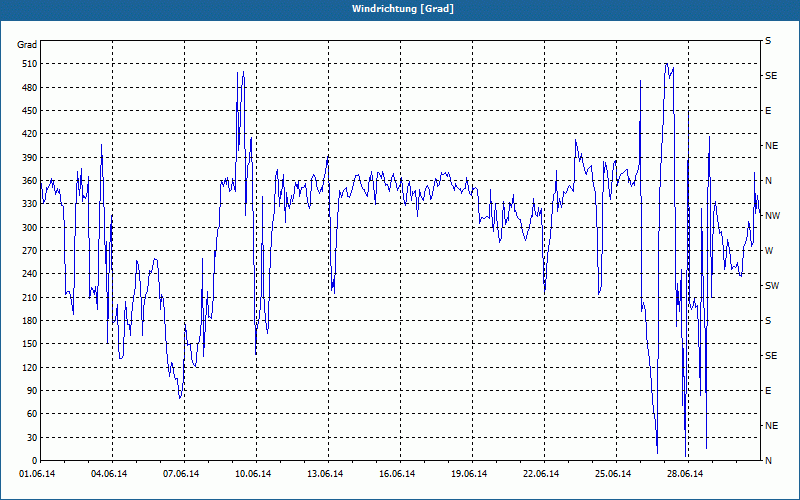Select the 120 y-axis value
This screenshot has height=500, width=800.
[29, 367]
